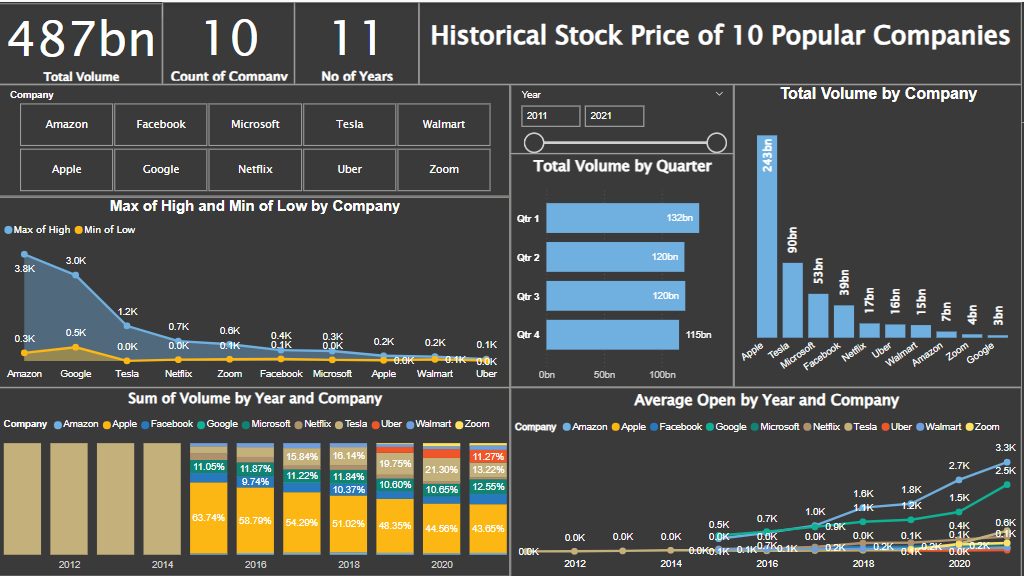
Task: Click Microsoft legend in Sum of Volume chart
Action: click(266, 424)
